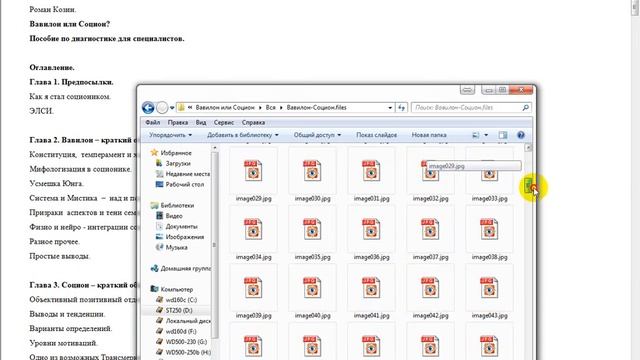Image resolution: width=640 pixels, height=360 pixels.
Task: Select the image041.jpg file icon
Action: pos(371,288)
